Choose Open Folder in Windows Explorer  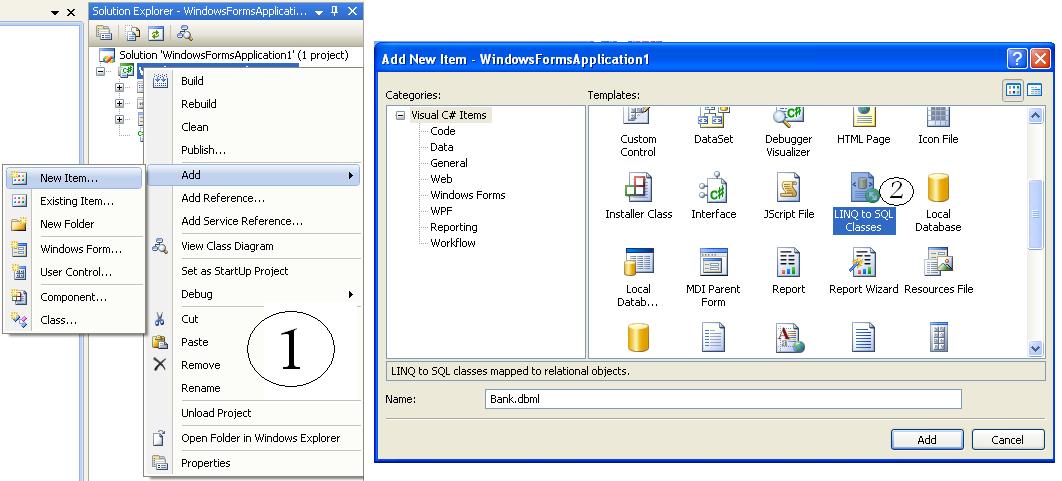pyautogui.click(x=254, y=438)
